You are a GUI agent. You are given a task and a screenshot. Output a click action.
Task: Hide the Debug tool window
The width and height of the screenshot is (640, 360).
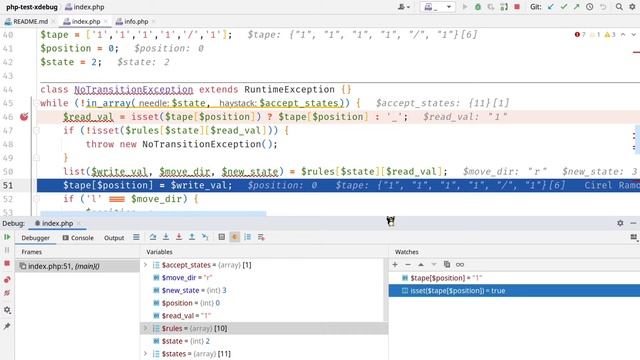(x=633, y=223)
